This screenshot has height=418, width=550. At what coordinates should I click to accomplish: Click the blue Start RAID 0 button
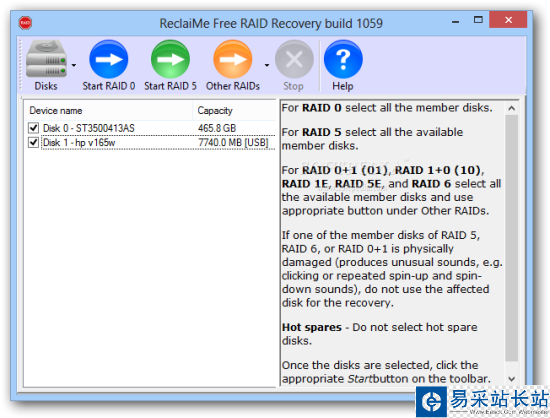pyautogui.click(x=109, y=66)
